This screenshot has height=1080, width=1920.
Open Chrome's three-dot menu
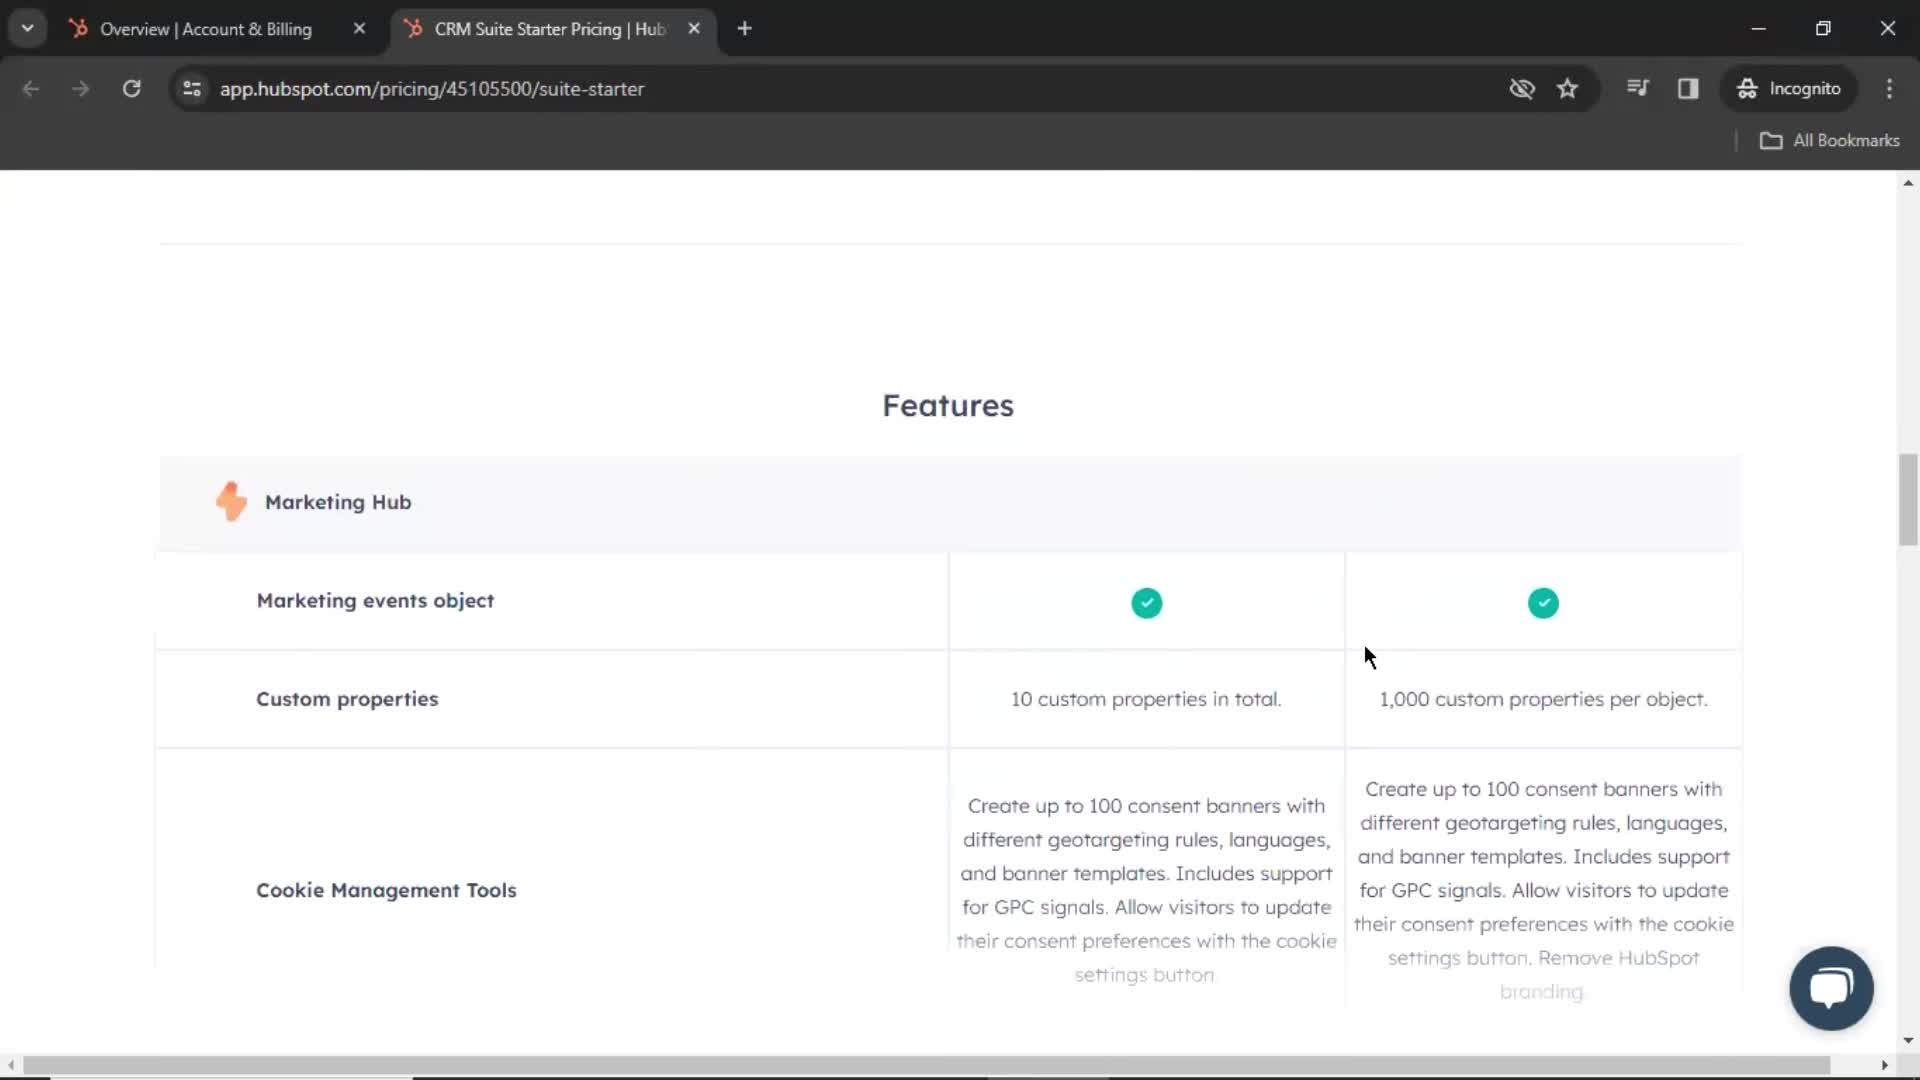pyautogui.click(x=1889, y=89)
